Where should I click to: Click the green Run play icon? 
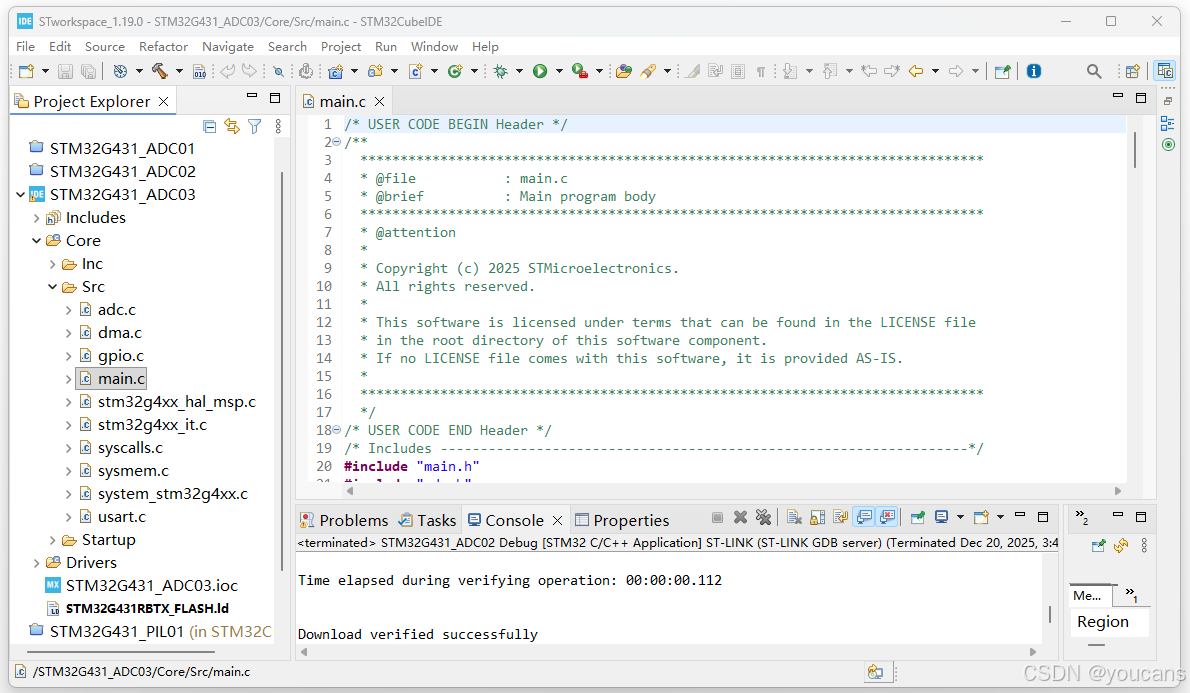(x=540, y=71)
